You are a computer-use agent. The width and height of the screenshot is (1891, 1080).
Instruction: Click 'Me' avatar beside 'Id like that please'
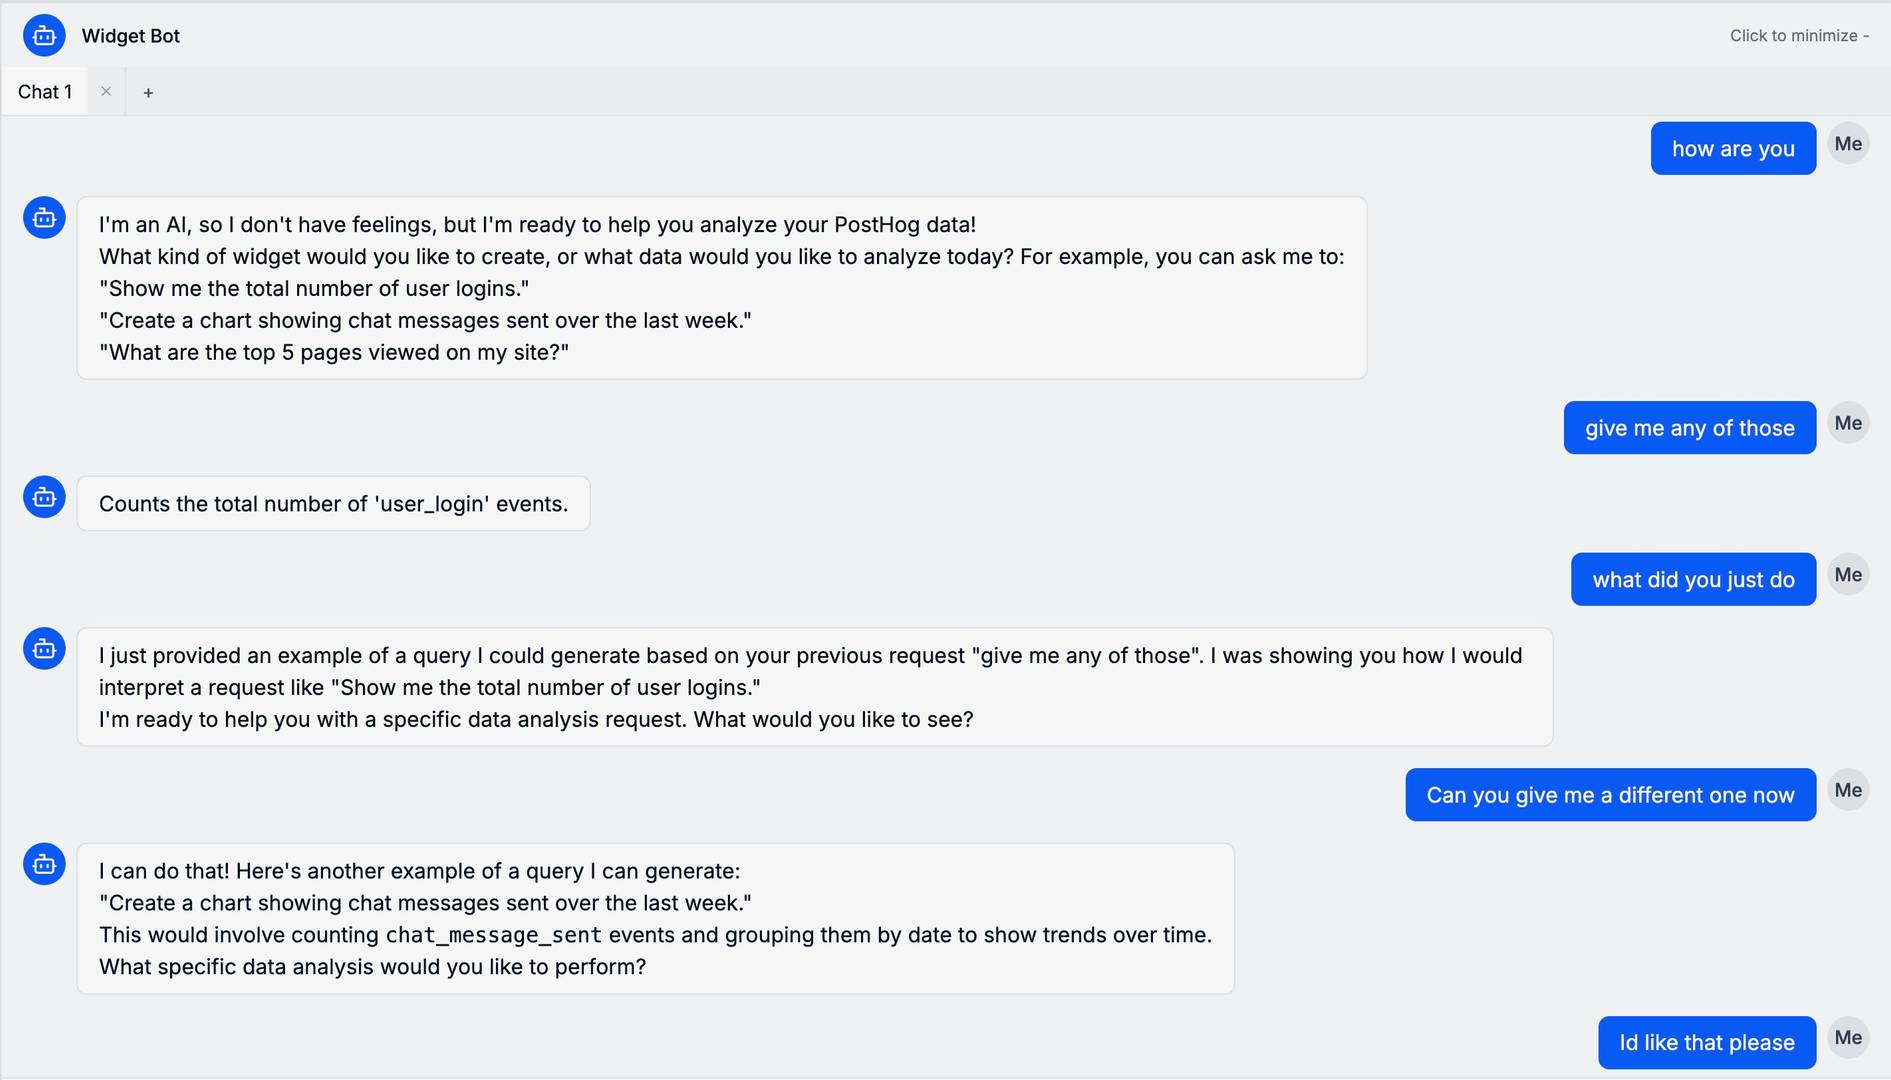click(x=1848, y=1038)
